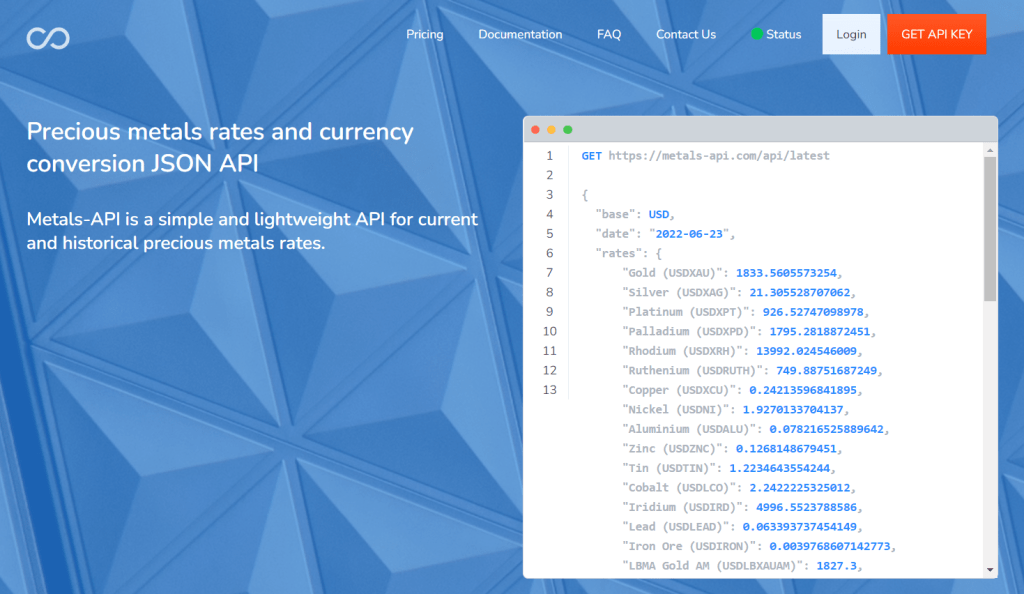Screen dimensions: 1024x594
Task: Open the Contact Us page
Action: click(686, 35)
